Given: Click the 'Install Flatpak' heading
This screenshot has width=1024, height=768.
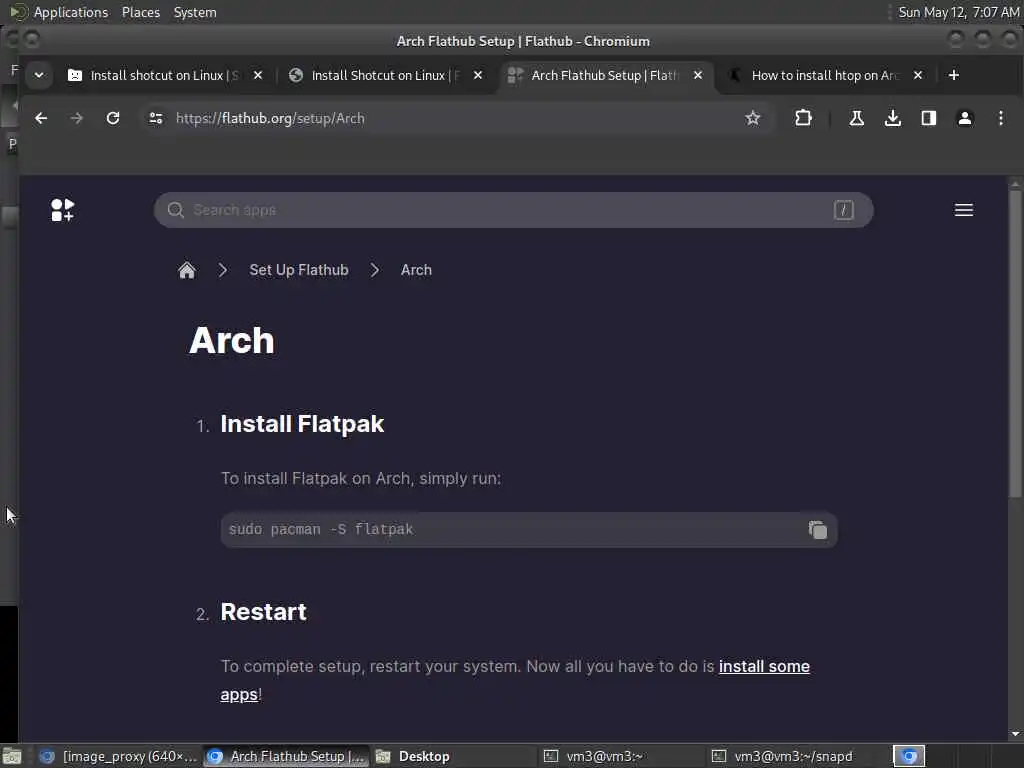Looking at the screenshot, I should coord(302,424).
